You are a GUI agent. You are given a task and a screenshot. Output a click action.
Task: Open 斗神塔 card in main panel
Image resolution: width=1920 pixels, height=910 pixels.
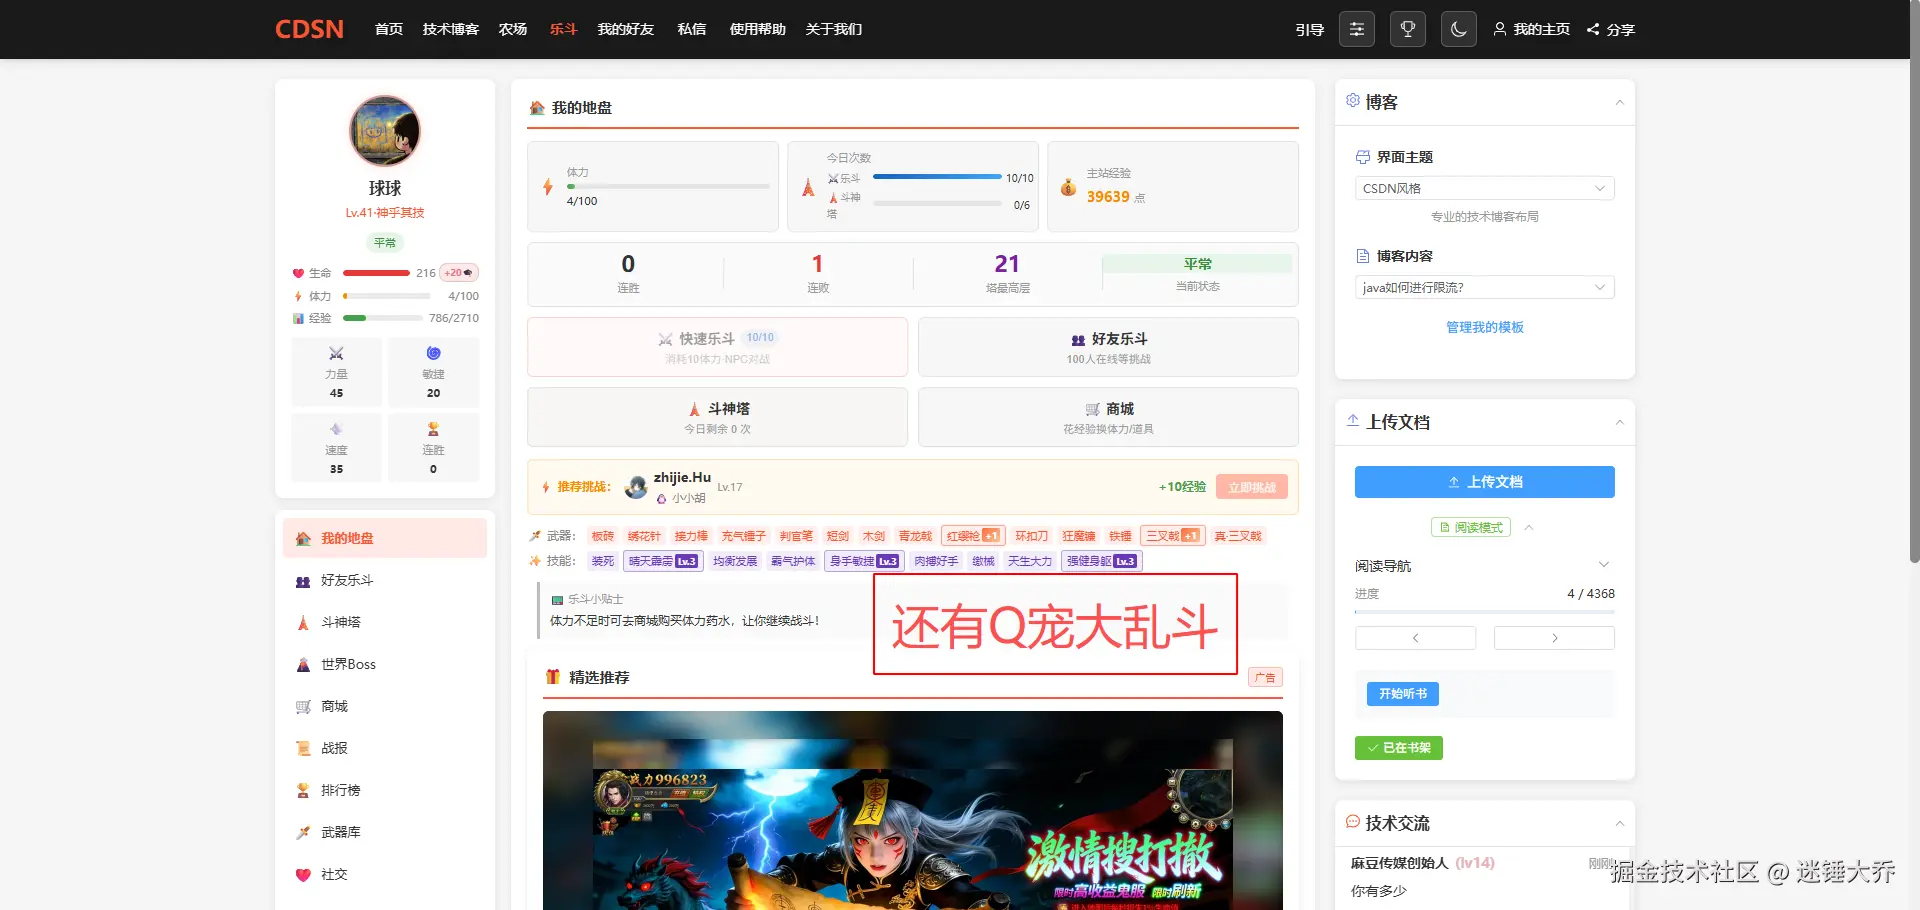tap(718, 417)
